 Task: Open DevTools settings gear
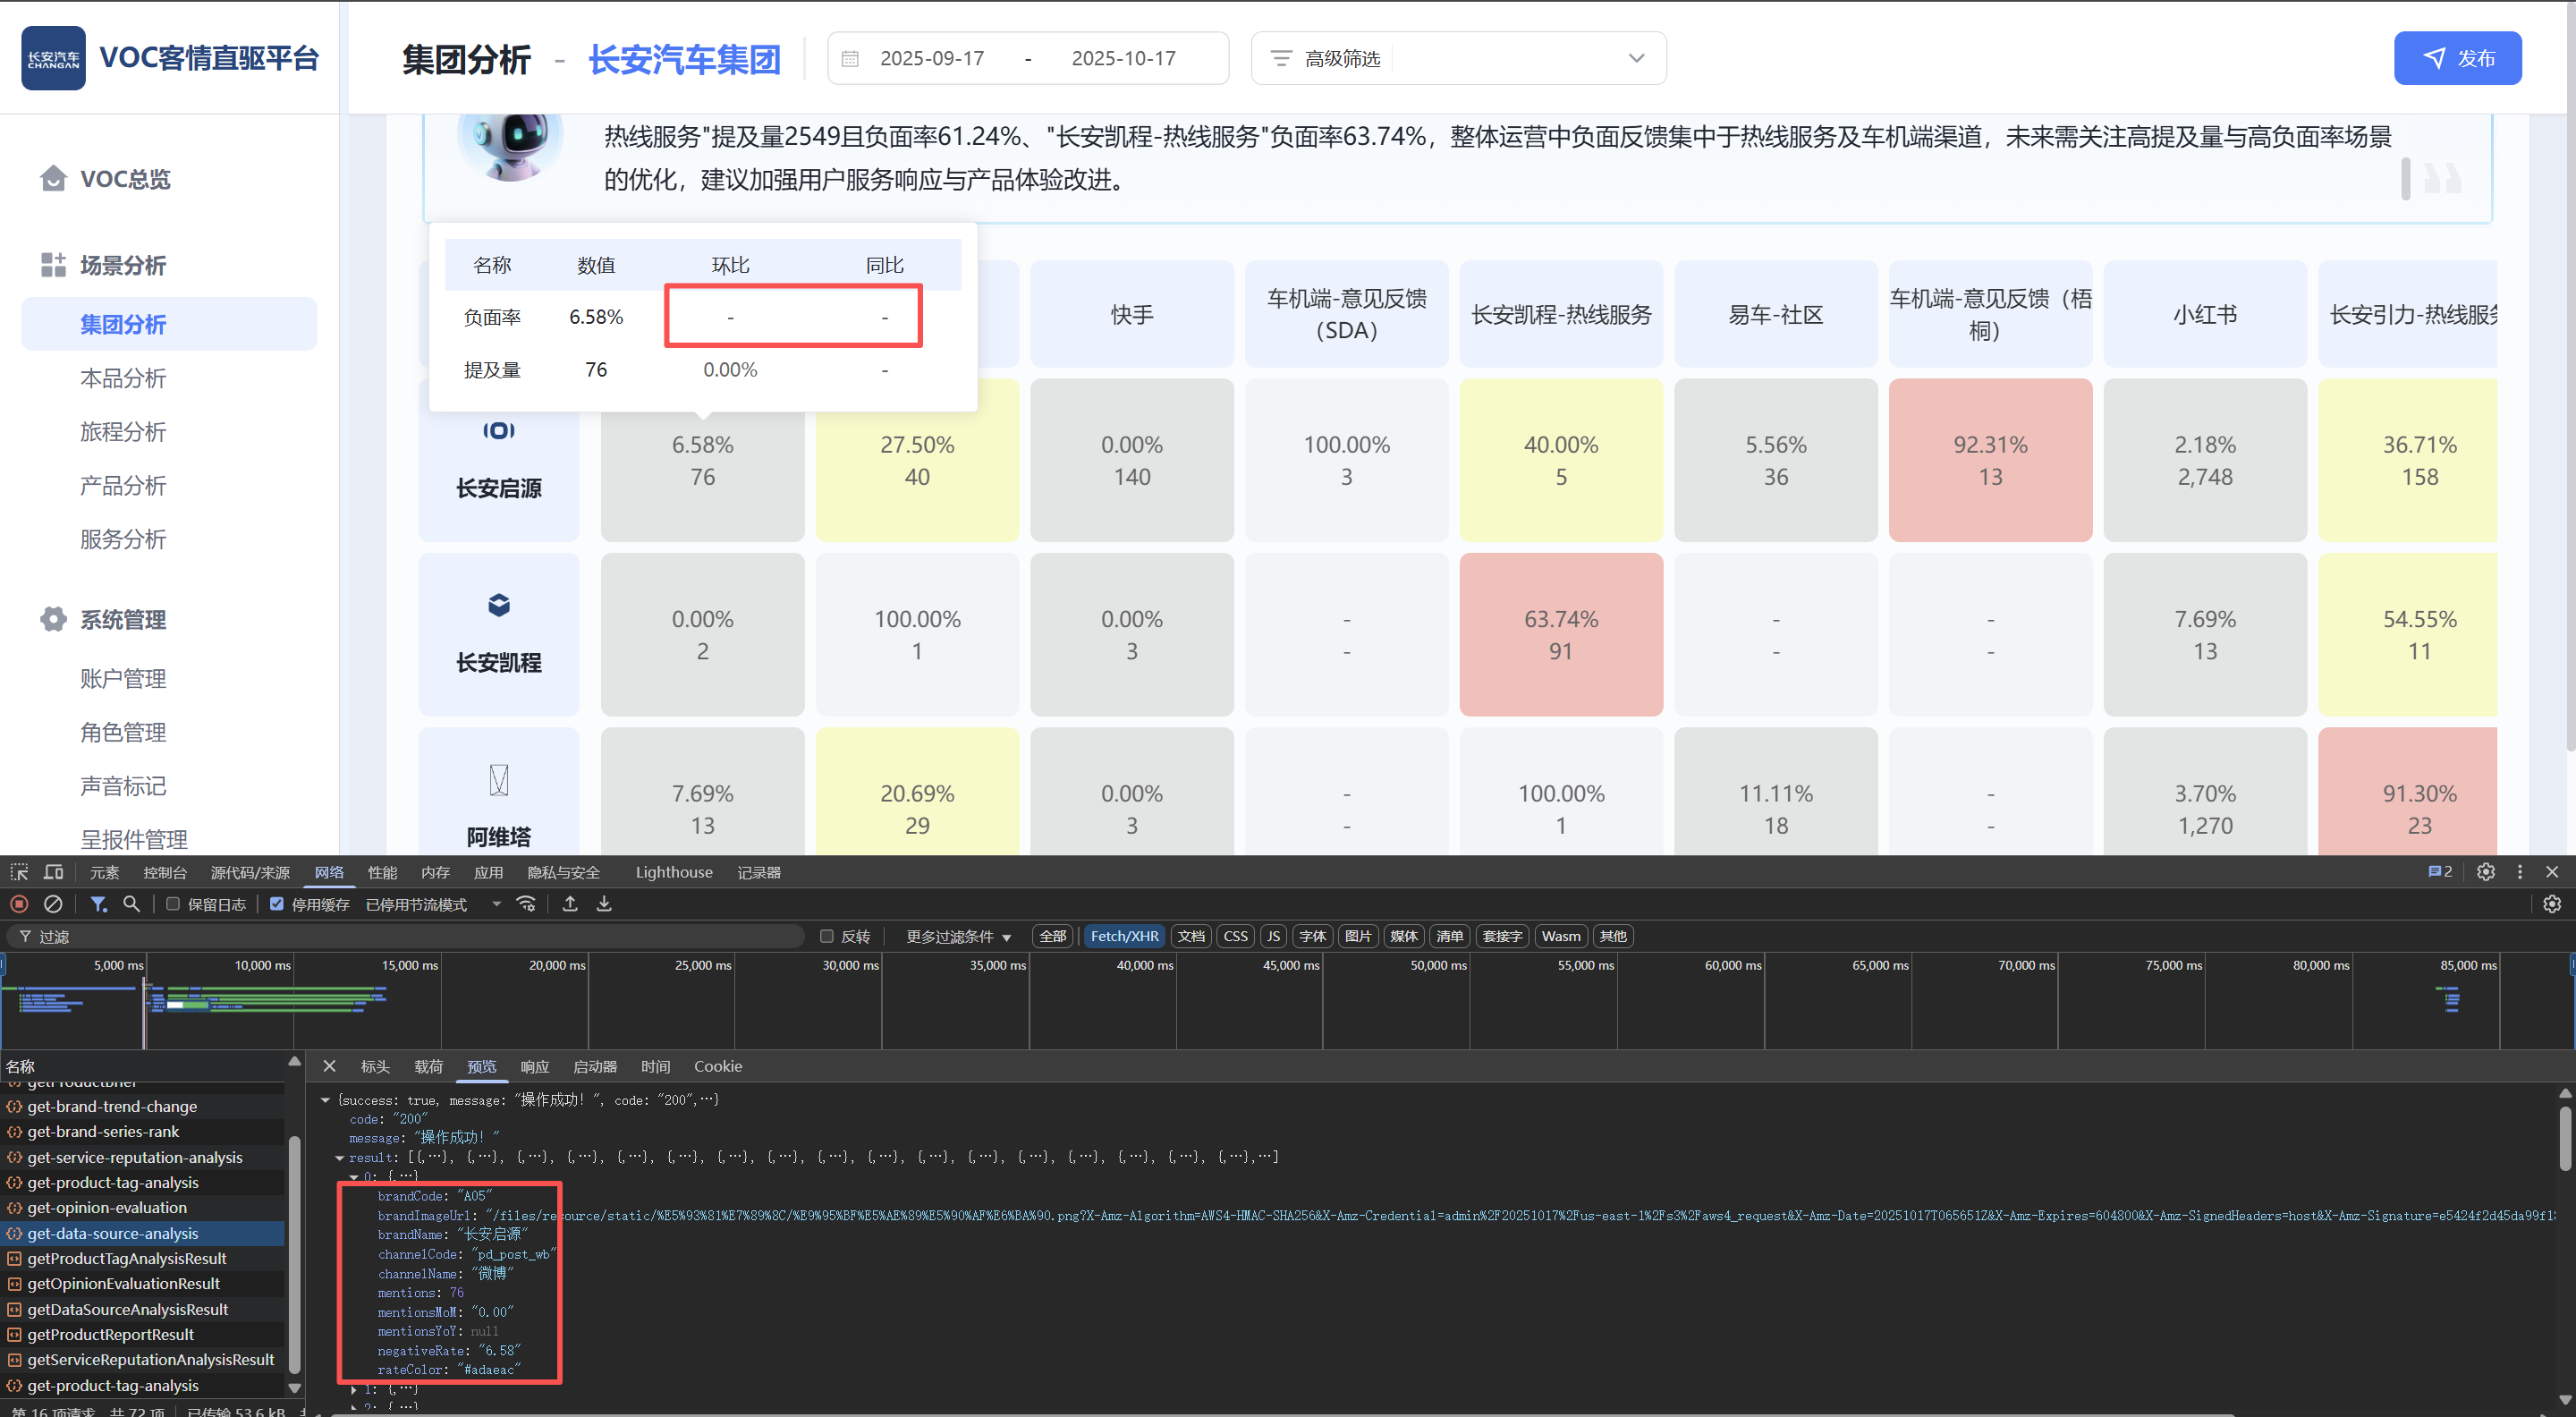click(2486, 872)
